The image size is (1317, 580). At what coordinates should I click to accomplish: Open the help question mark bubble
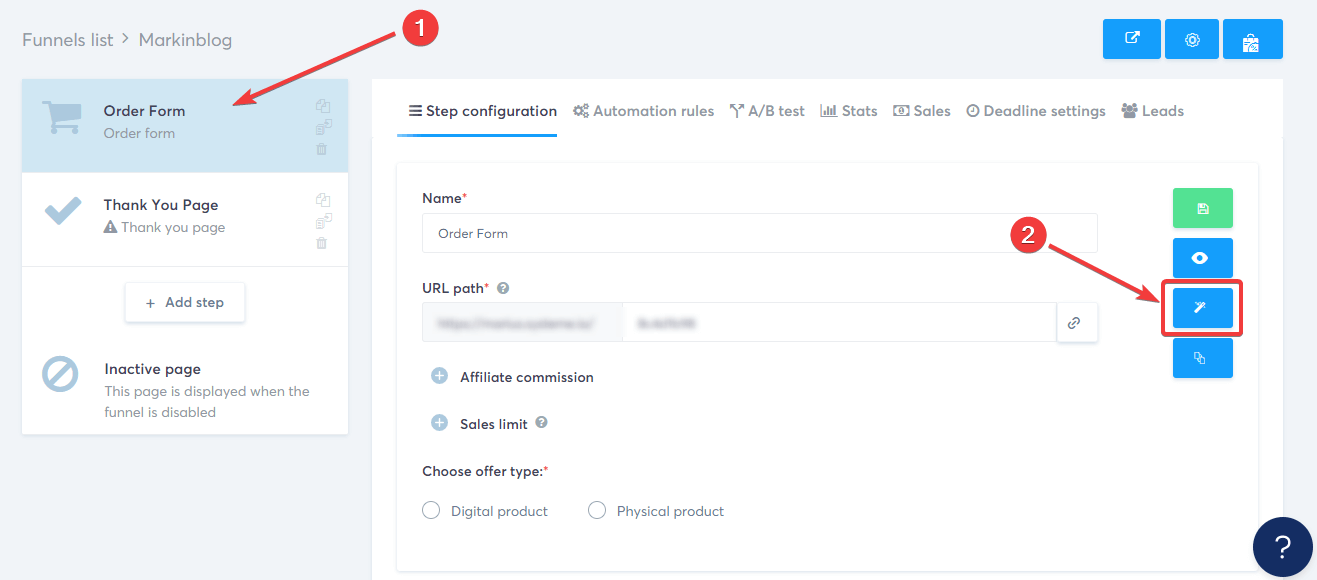click(x=1283, y=547)
